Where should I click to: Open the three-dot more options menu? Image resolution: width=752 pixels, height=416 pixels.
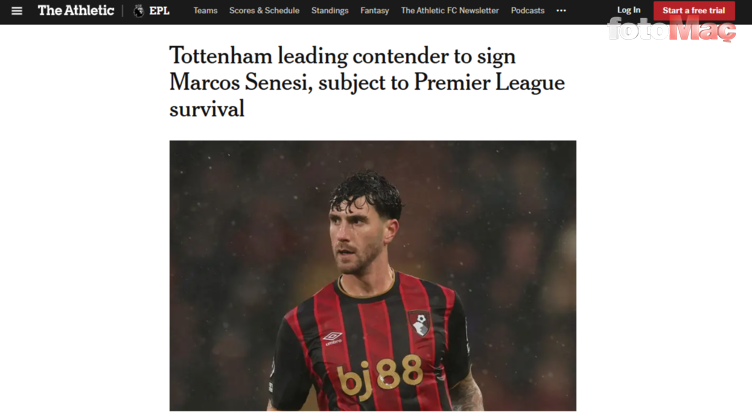561,11
